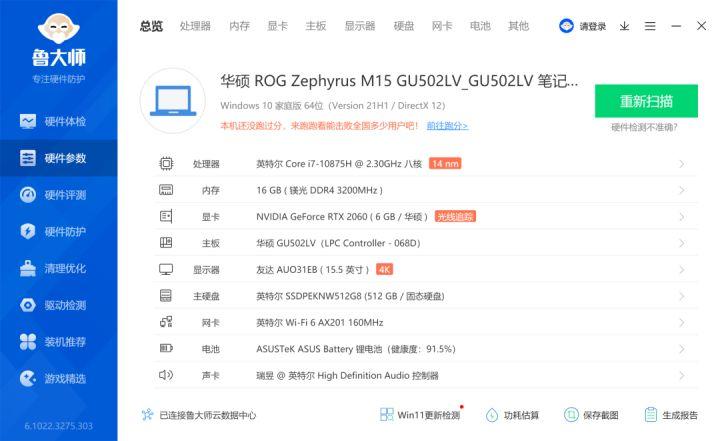The width and height of the screenshot is (720, 441).
Task: Click the 4K display badge
Action: (x=384, y=269)
